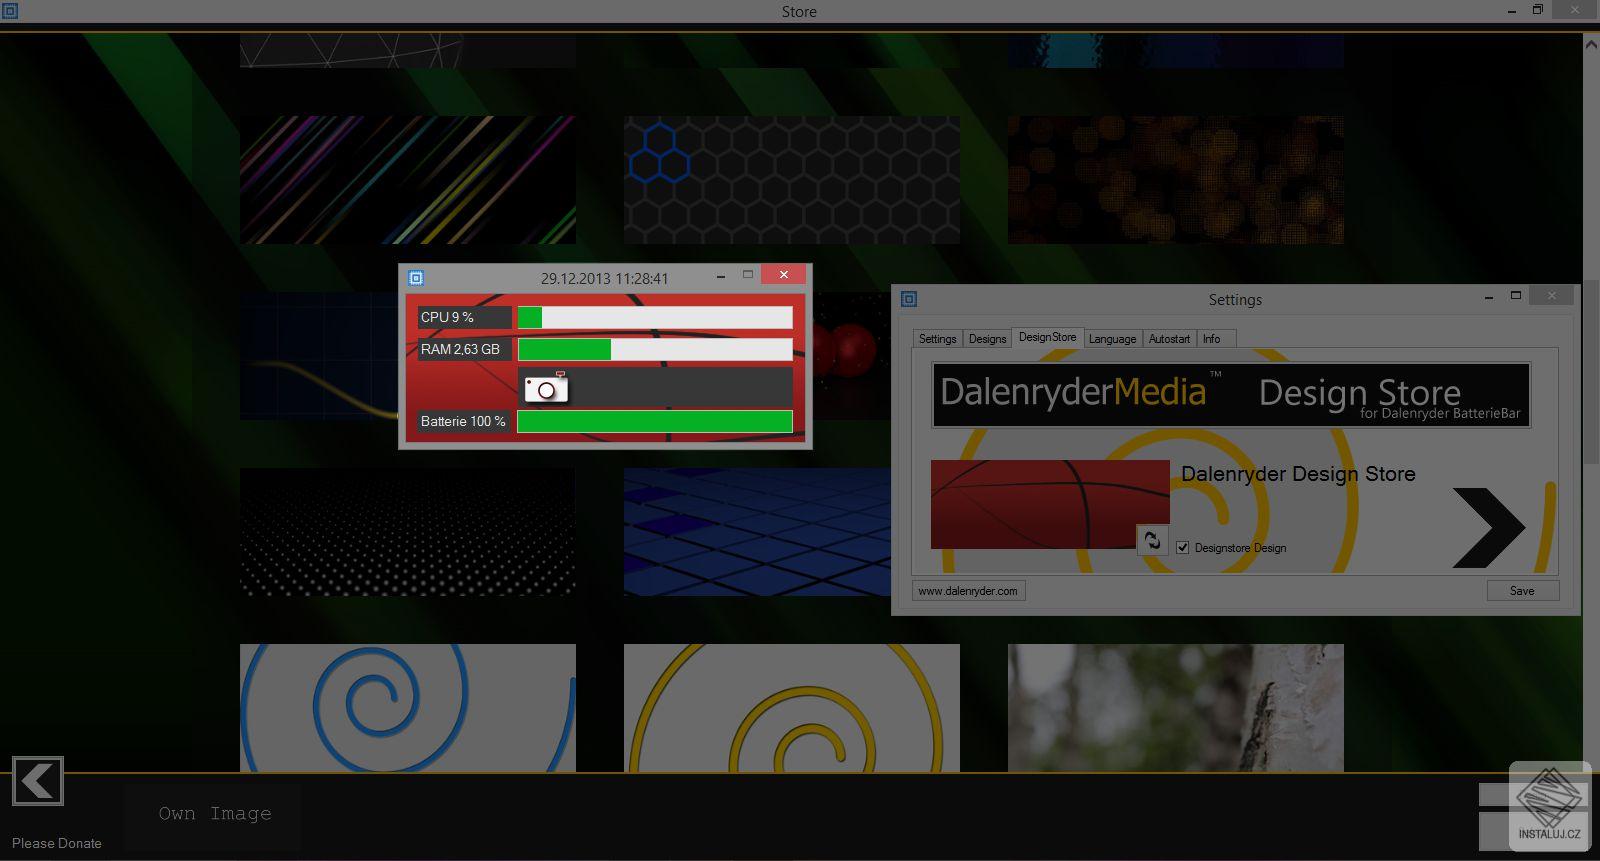Open the Autostart tab
This screenshot has height=861, width=1600.
[x=1169, y=339]
